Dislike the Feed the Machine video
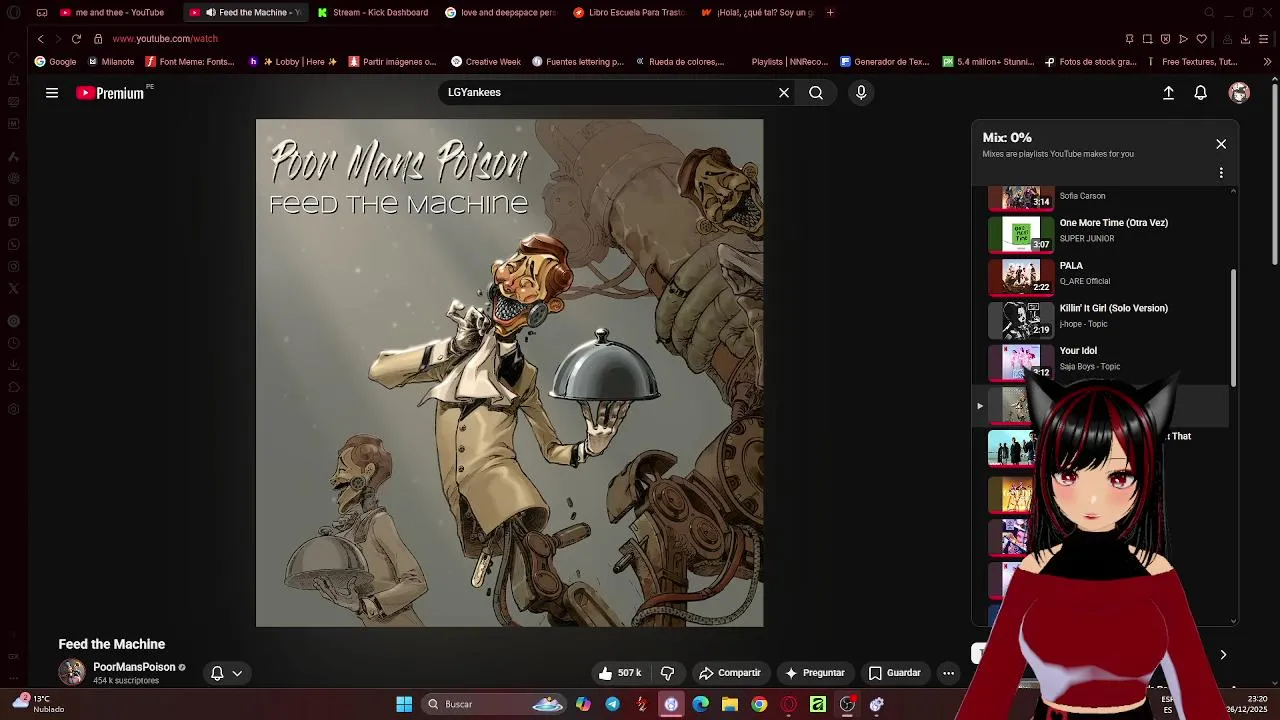This screenshot has height=720, width=1280. (x=668, y=673)
